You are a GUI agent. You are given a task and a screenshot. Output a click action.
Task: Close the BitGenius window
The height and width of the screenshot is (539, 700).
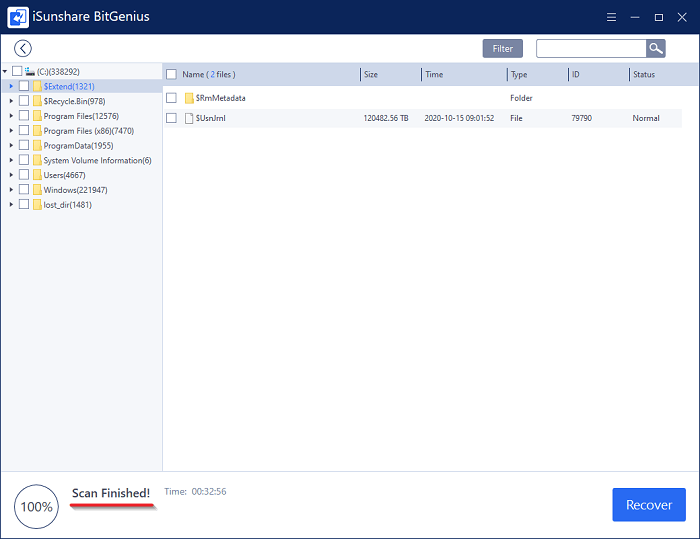[682, 17]
